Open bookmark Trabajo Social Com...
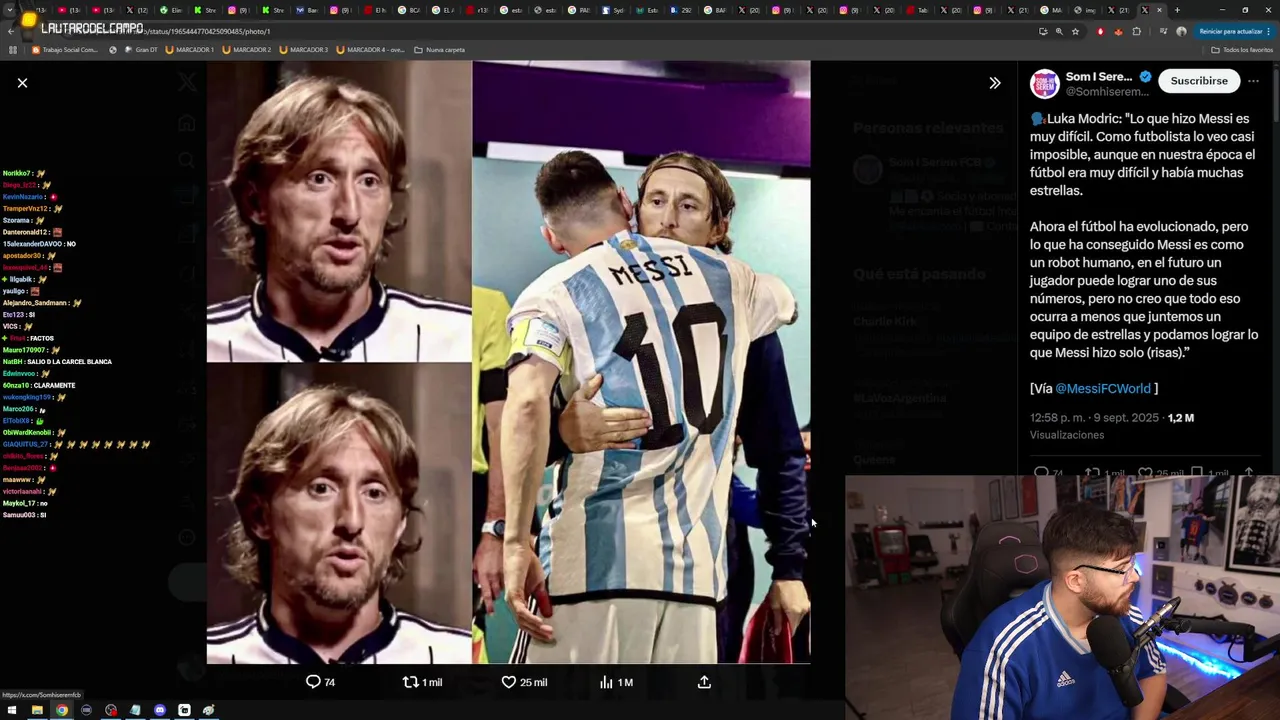Viewport: 1280px width, 720px height. click(65, 49)
